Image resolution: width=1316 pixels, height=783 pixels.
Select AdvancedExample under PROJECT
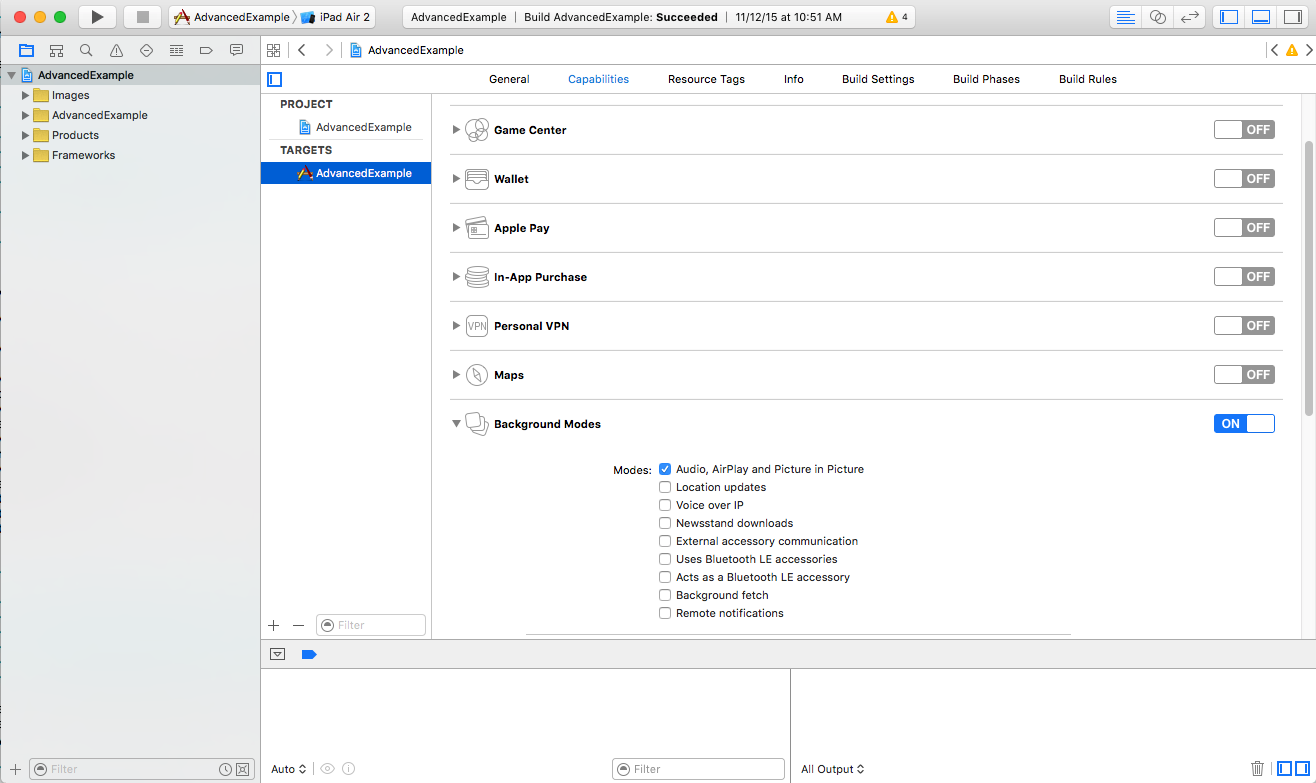click(x=363, y=127)
